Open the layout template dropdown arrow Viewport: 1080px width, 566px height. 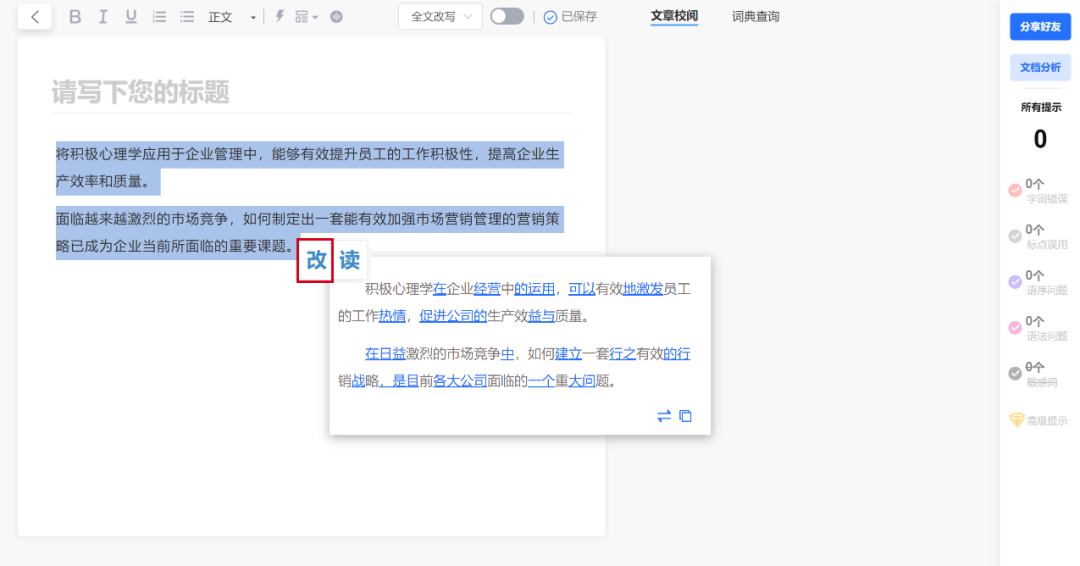pyautogui.click(x=315, y=17)
